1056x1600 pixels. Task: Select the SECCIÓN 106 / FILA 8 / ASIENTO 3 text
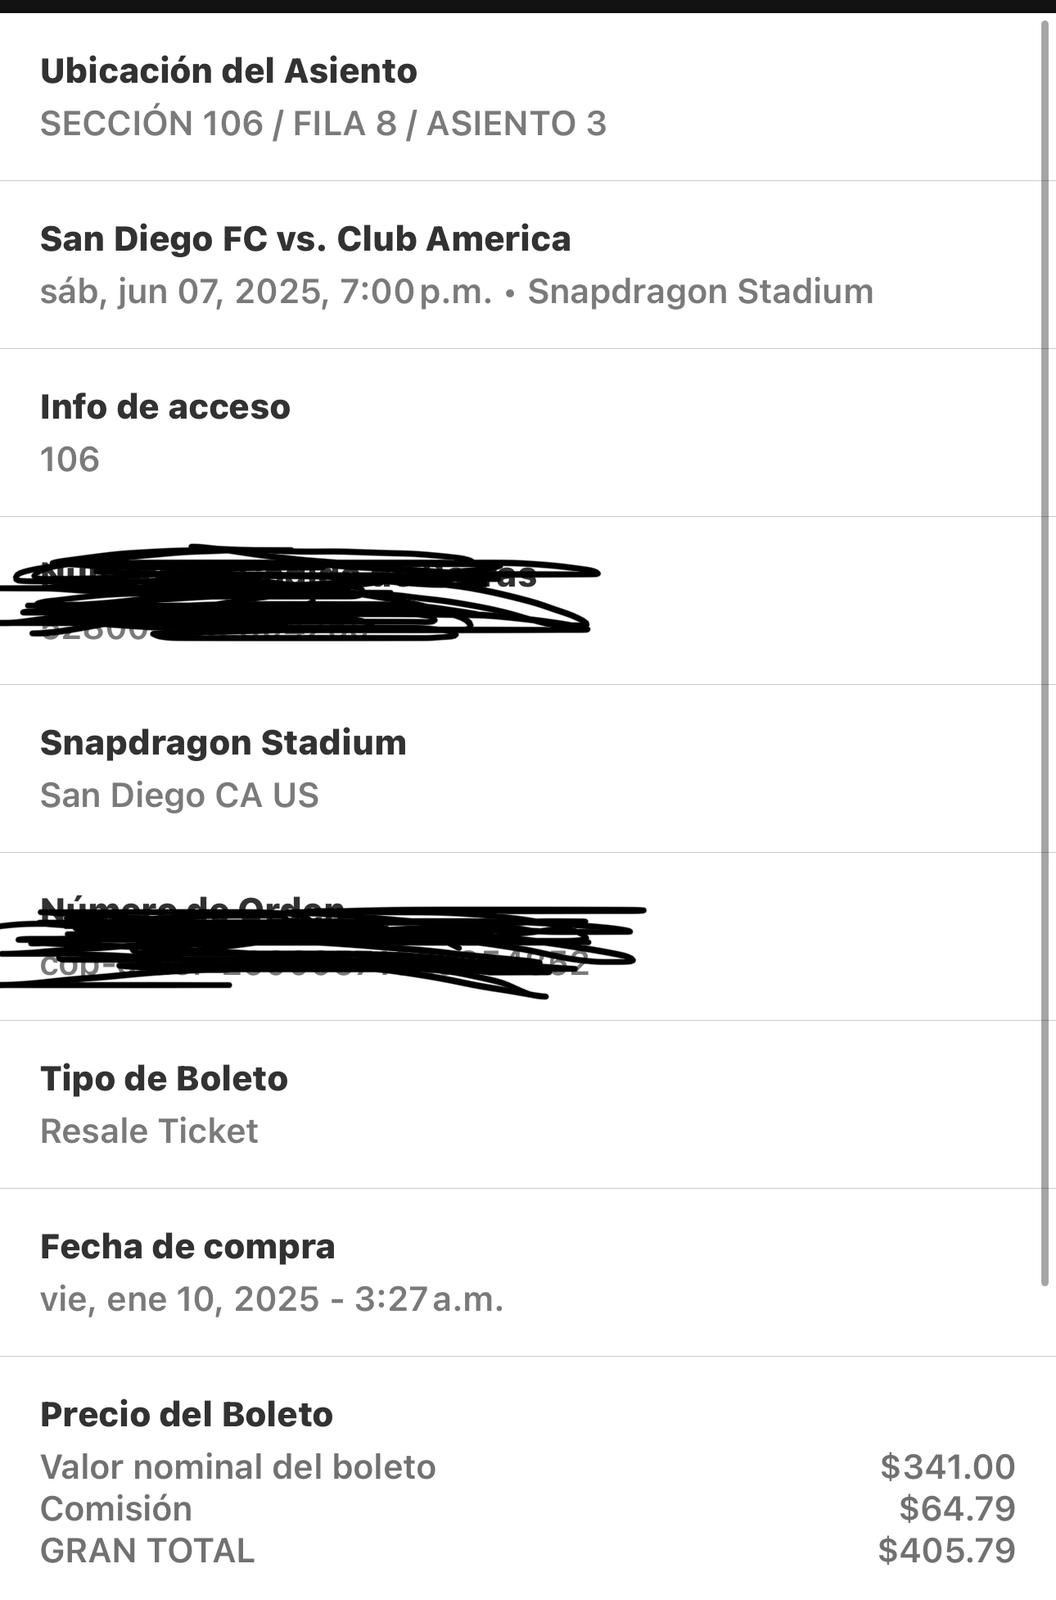pyautogui.click(x=323, y=124)
